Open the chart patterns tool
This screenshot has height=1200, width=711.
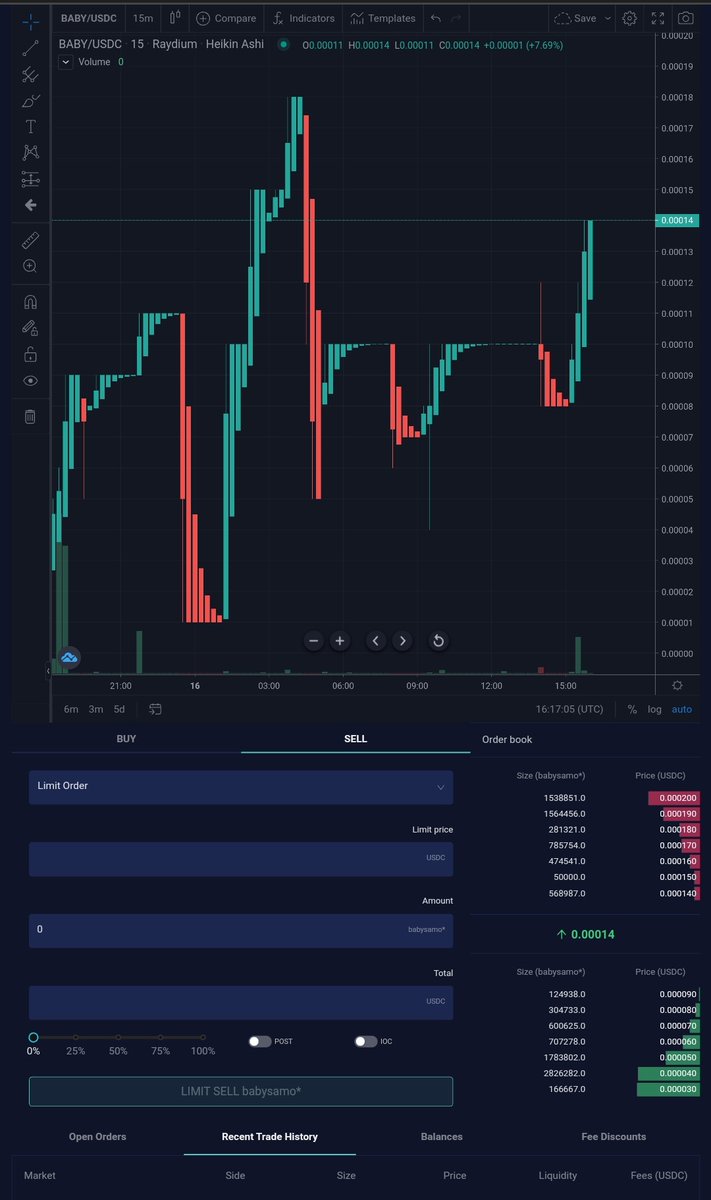tap(30, 153)
